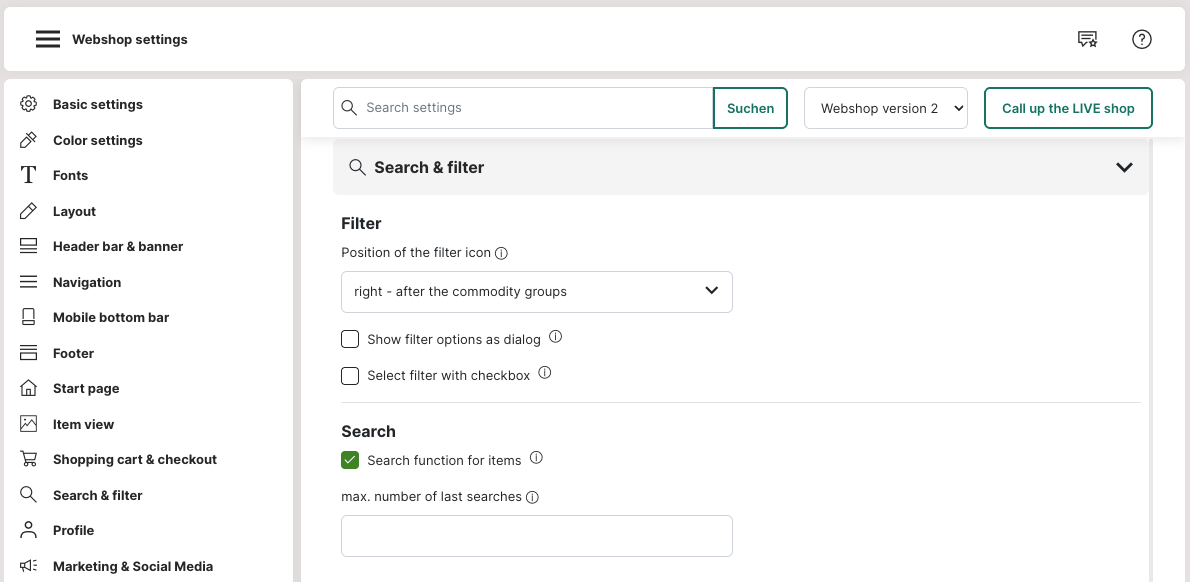Click info icon beside Search function for items

coord(536,458)
